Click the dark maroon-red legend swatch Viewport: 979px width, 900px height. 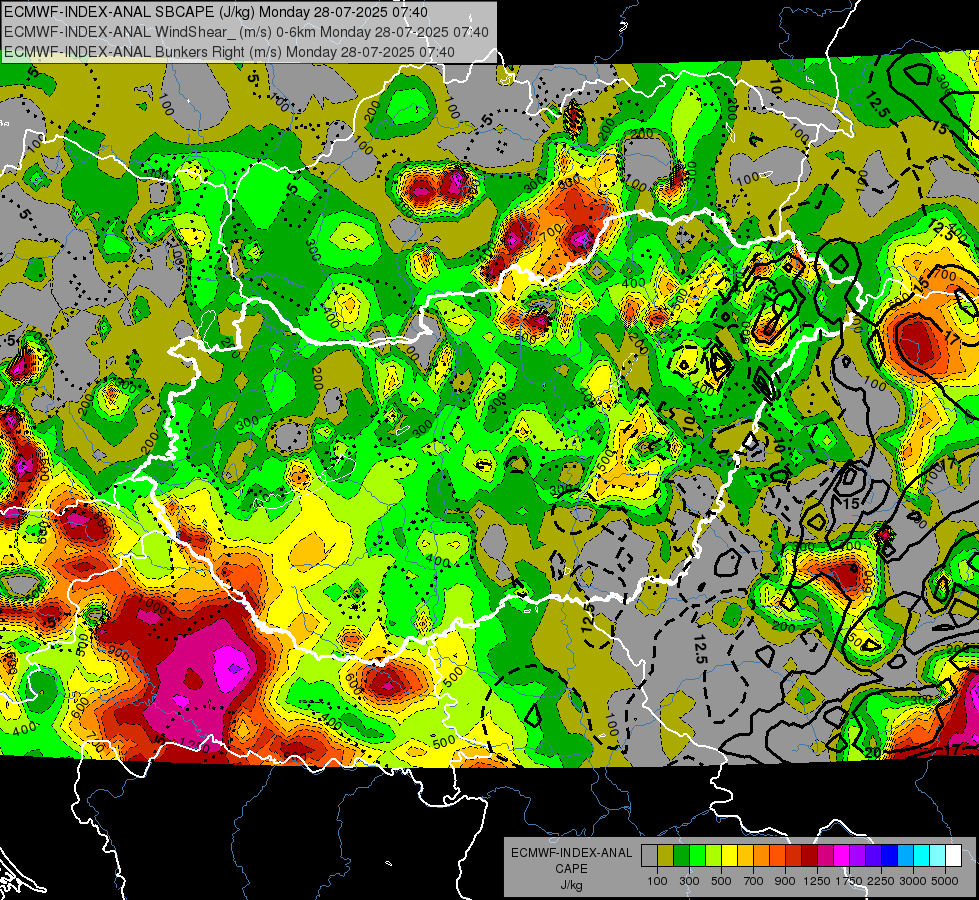click(x=809, y=855)
